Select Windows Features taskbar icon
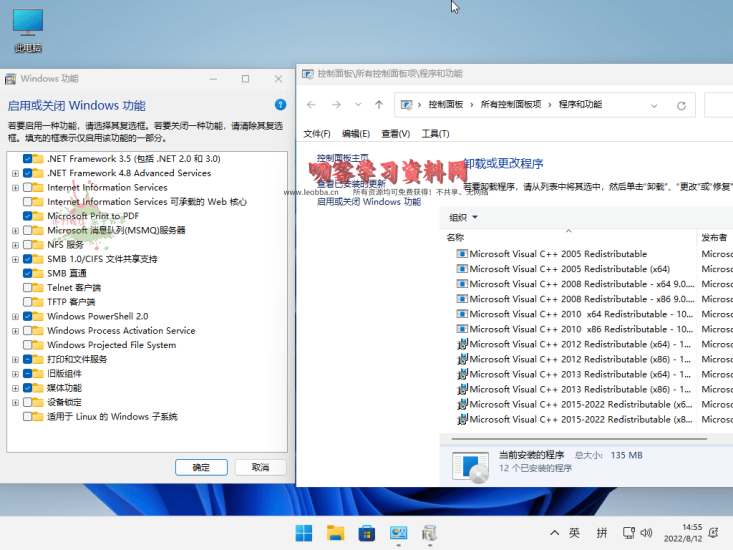This screenshot has height=550, width=733. (429, 533)
